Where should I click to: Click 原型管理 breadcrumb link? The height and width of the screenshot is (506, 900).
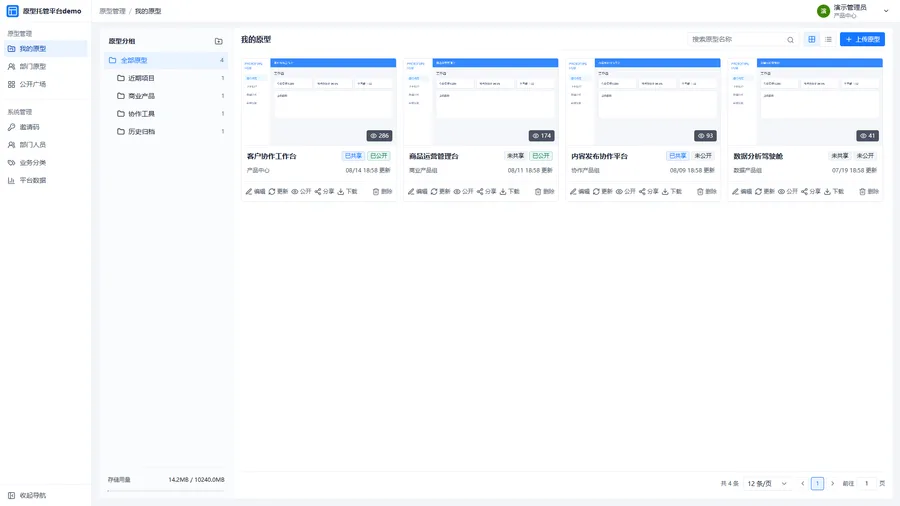[x=112, y=11]
